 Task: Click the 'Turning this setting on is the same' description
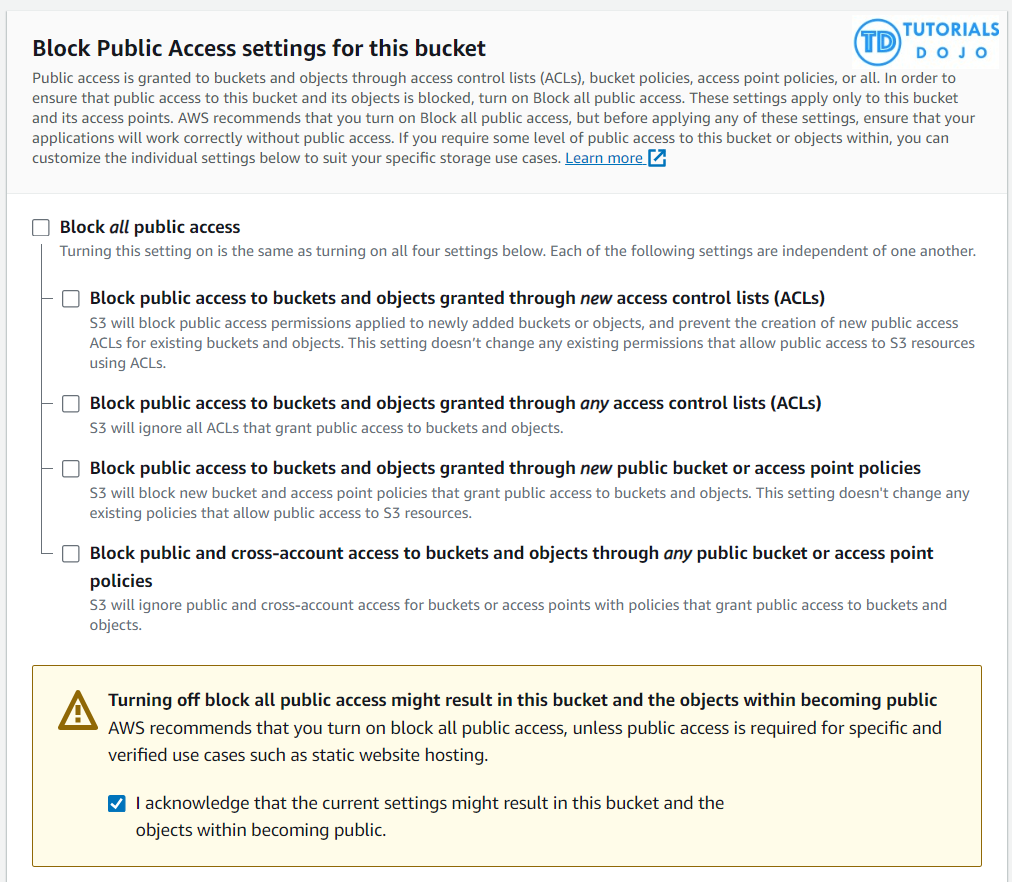pyautogui.click(x=517, y=251)
